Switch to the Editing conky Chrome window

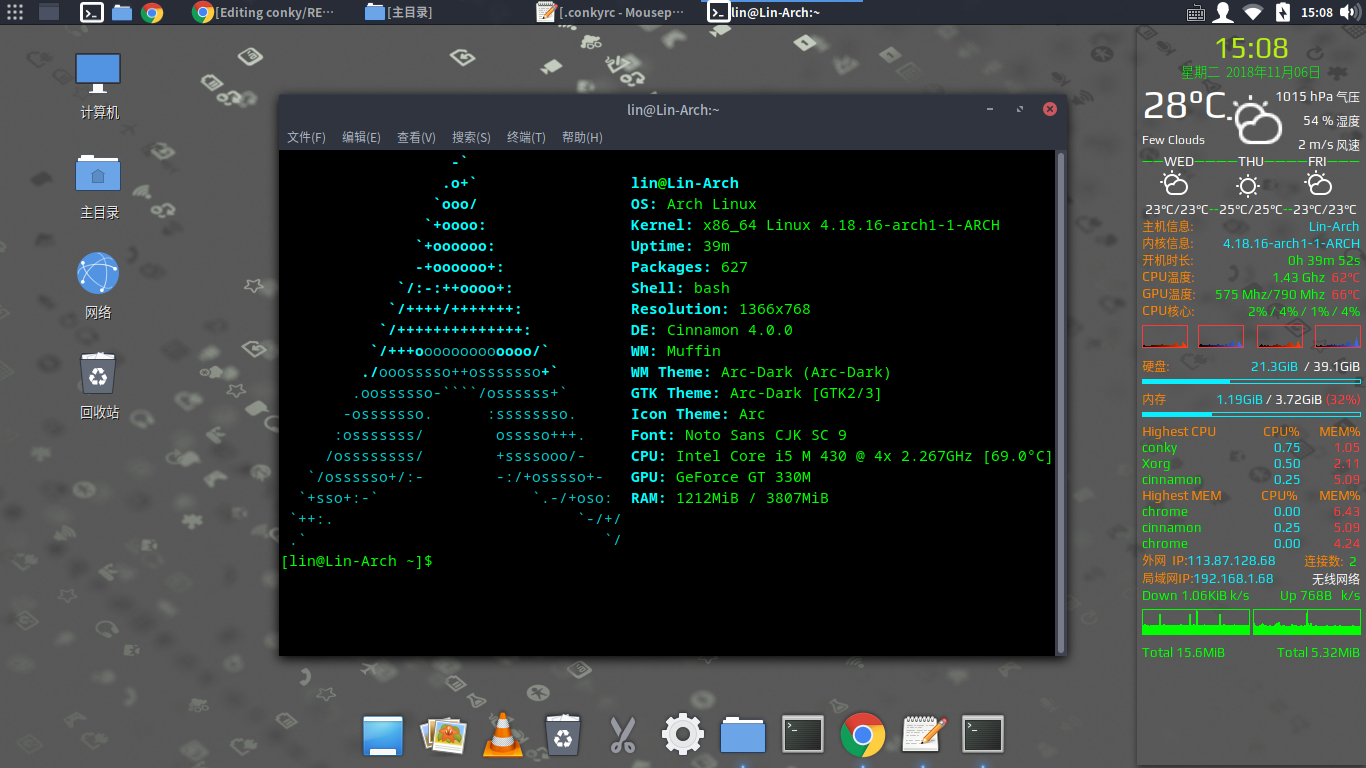[264, 13]
